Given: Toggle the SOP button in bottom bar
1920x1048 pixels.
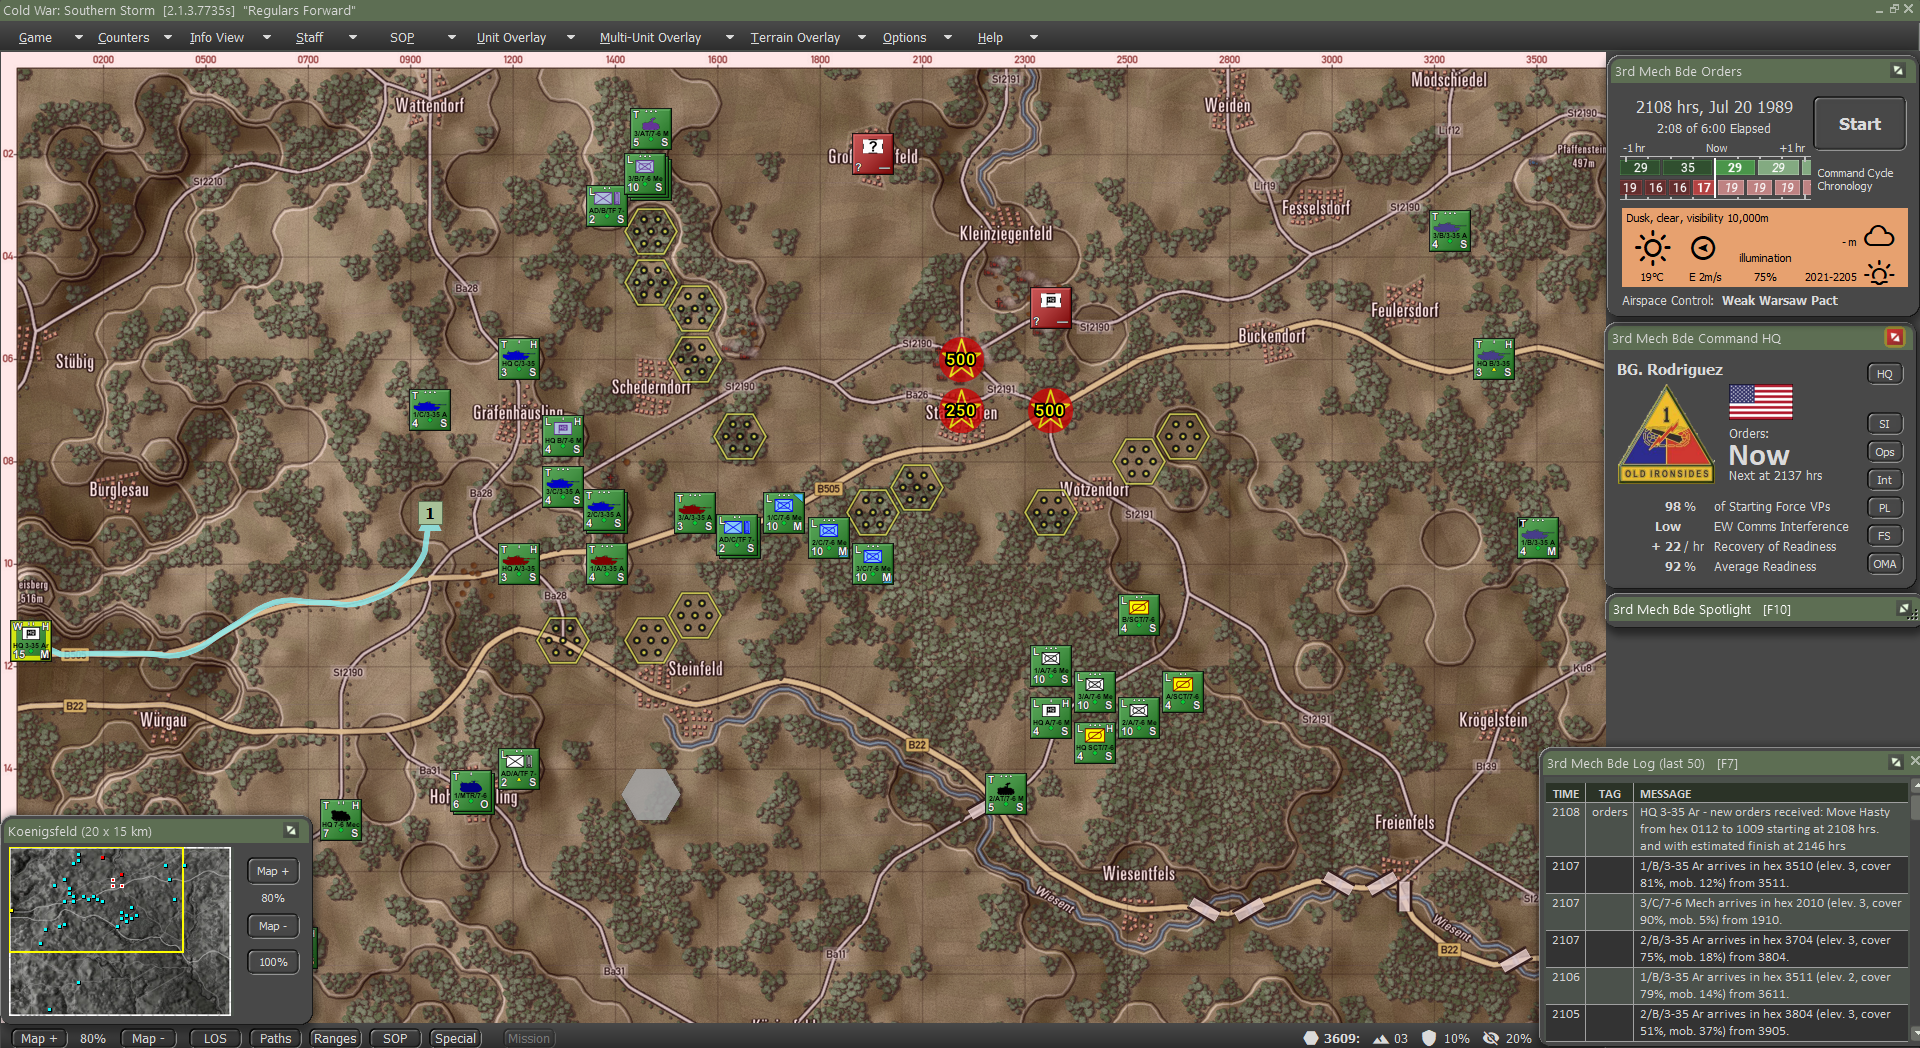Looking at the screenshot, I should [395, 1038].
